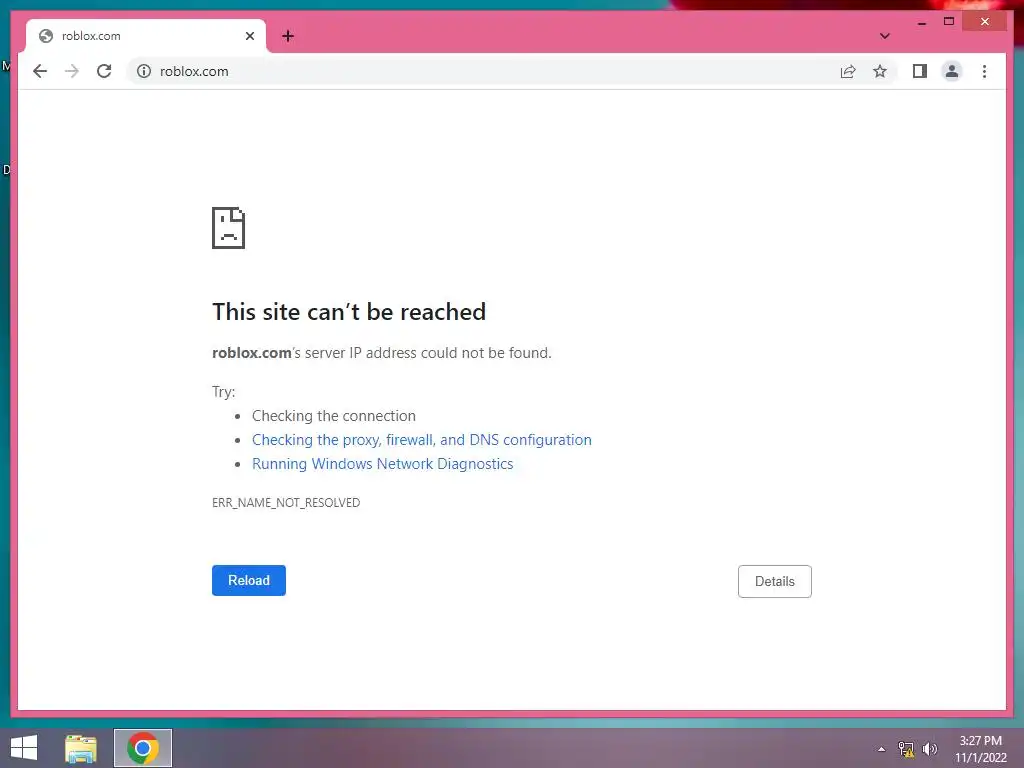Viewport: 1024px width, 768px height.
Task: Expand the tab search chevron
Action: click(885, 36)
